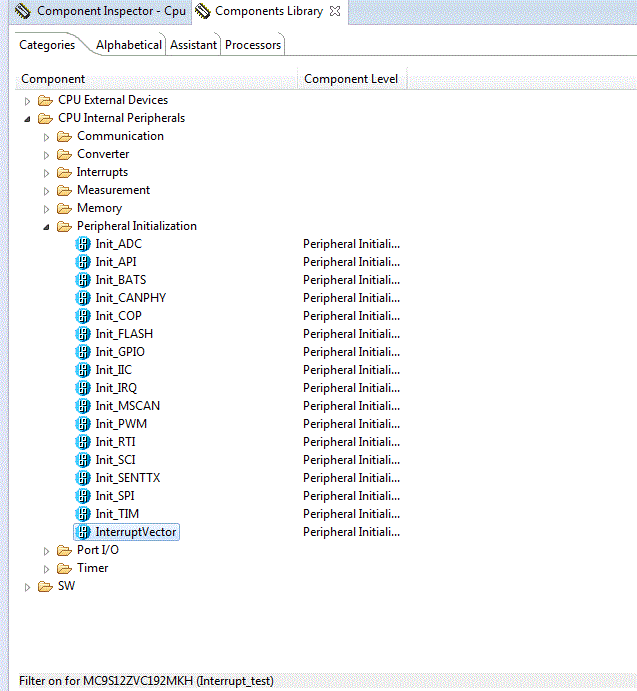637x691 pixels.
Task: Expand the Memory folder arrow
Action: click(46, 209)
